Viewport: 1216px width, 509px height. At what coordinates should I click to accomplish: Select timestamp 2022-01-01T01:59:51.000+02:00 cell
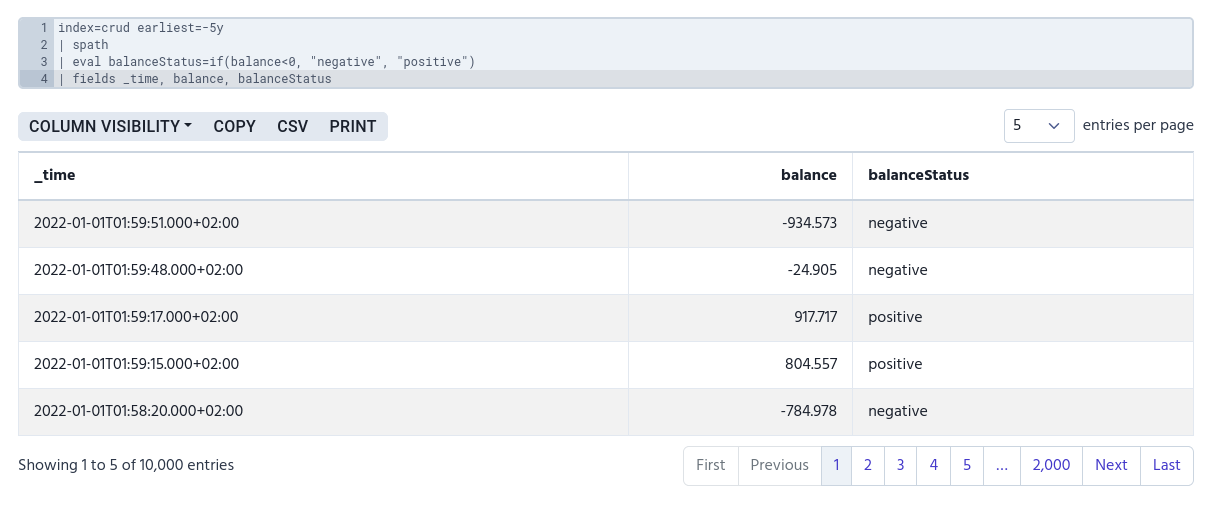(x=323, y=223)
